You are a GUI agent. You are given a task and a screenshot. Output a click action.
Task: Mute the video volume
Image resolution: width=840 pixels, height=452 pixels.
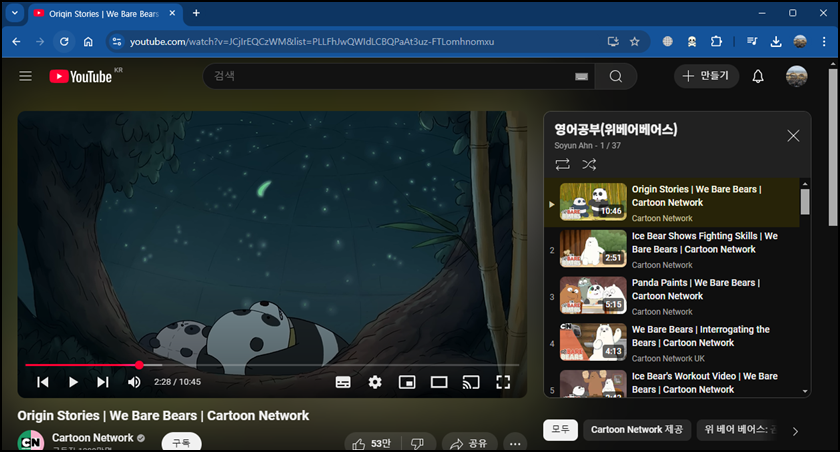[x=134, y=382]
